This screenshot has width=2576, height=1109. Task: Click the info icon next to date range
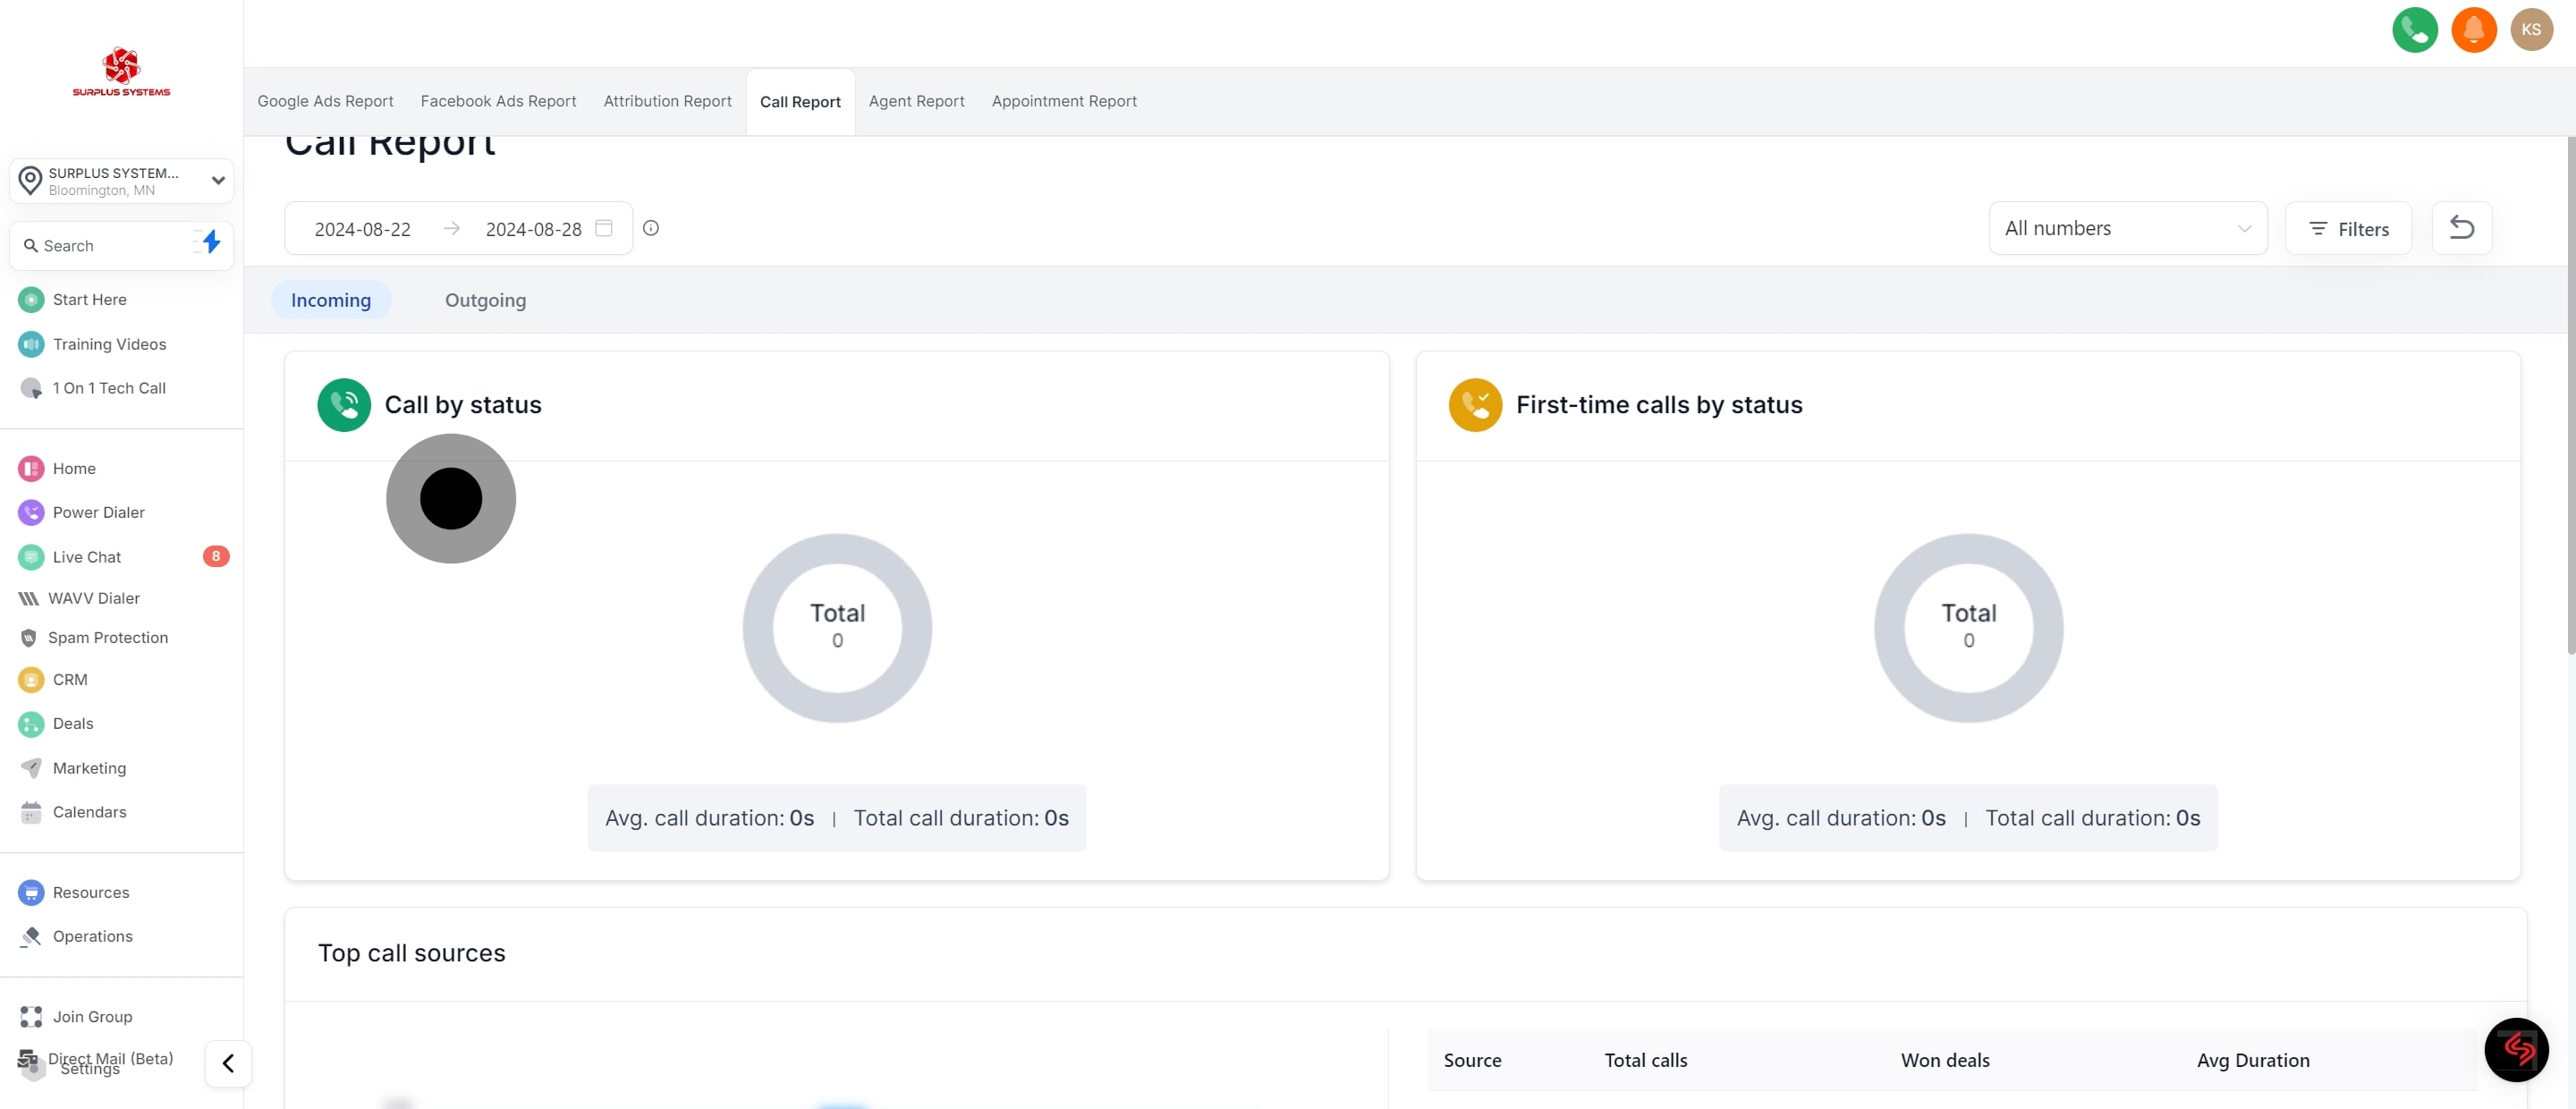pyautogui.click(x=651, y=228)
